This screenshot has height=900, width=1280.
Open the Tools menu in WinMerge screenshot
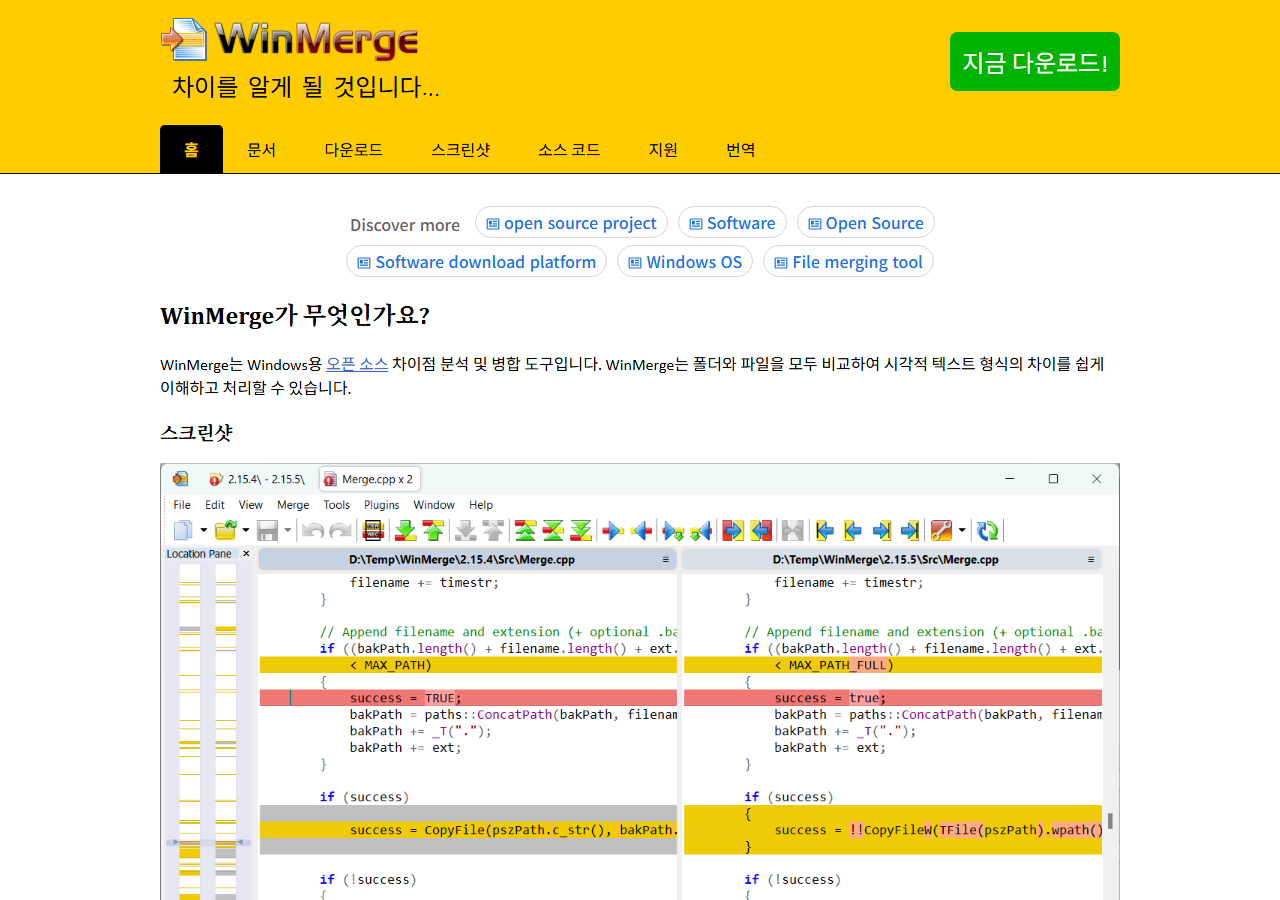pos(337,505)
